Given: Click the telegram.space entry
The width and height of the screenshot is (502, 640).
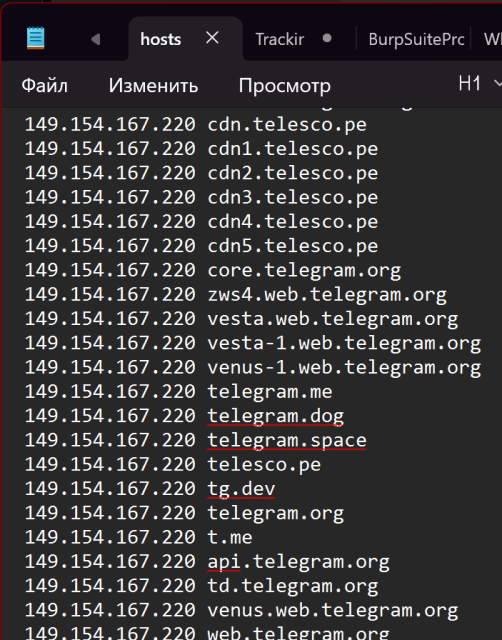Looking at the screenshot, I should pos(287,440).
